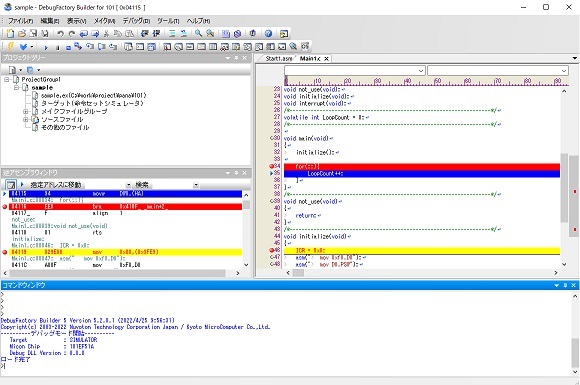Image resolution: width=580 pixels, height=385 pixels.
Task: Run program with the play icon
Action: pyautogui.click(x=46, y=47)
